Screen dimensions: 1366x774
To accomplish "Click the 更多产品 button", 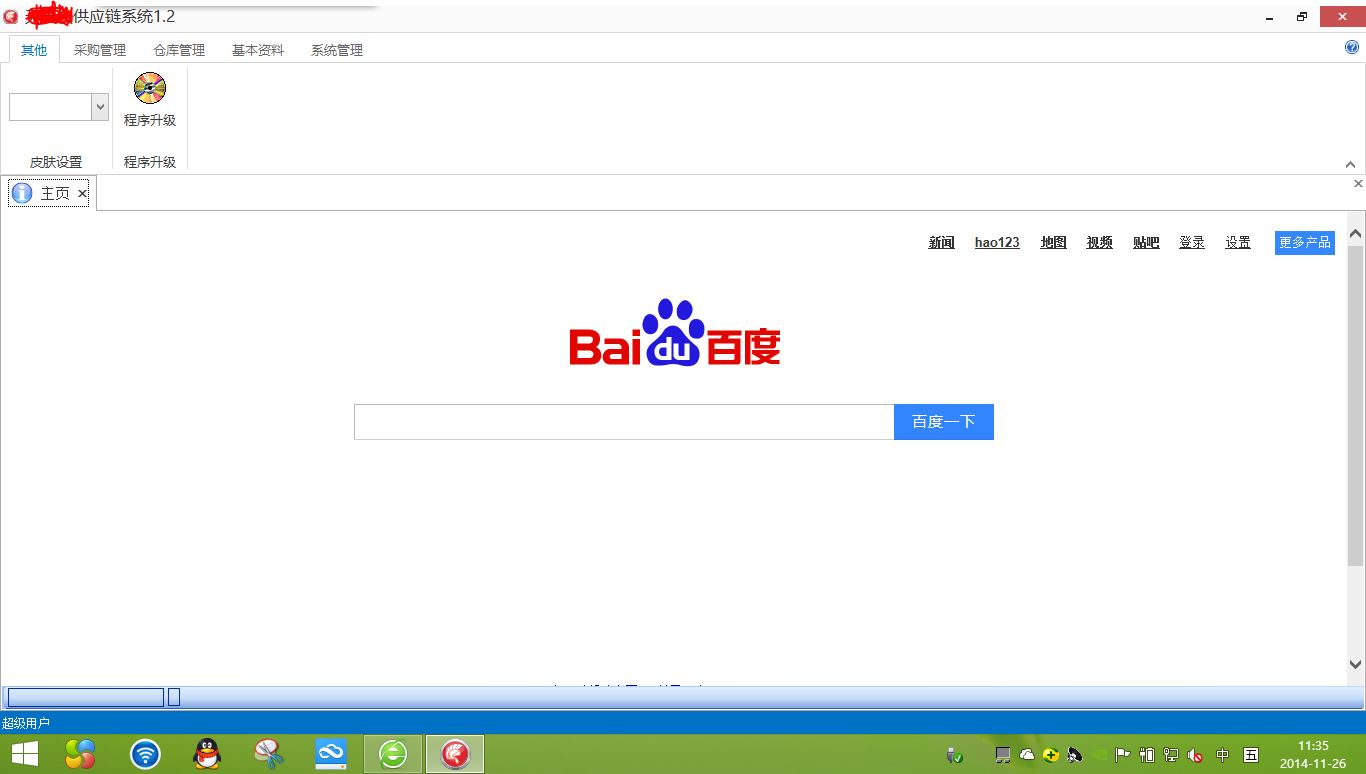I will click(1305, 242).
